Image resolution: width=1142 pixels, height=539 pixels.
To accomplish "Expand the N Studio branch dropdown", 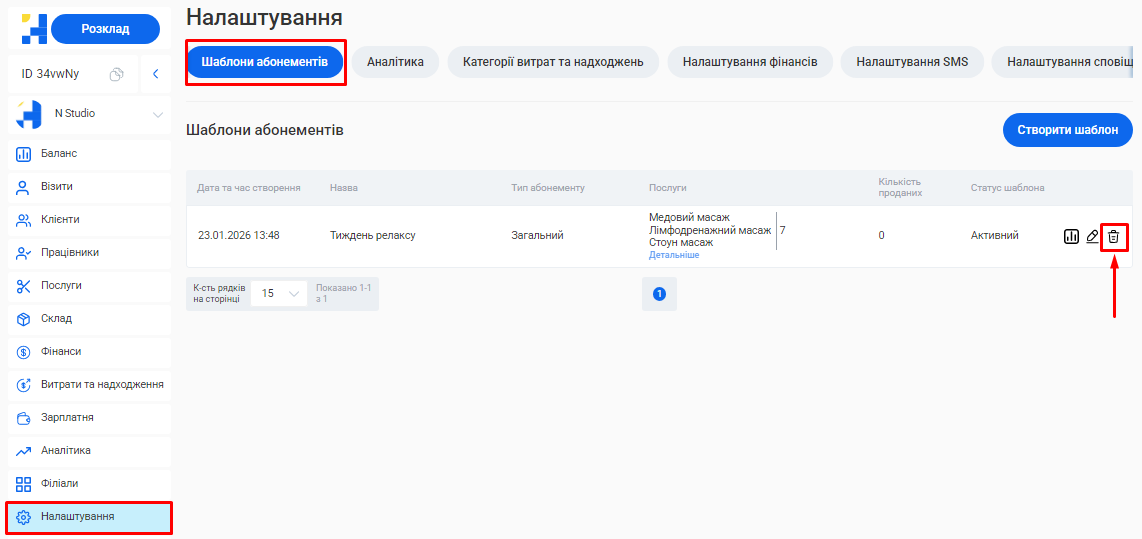I will 158,114.
